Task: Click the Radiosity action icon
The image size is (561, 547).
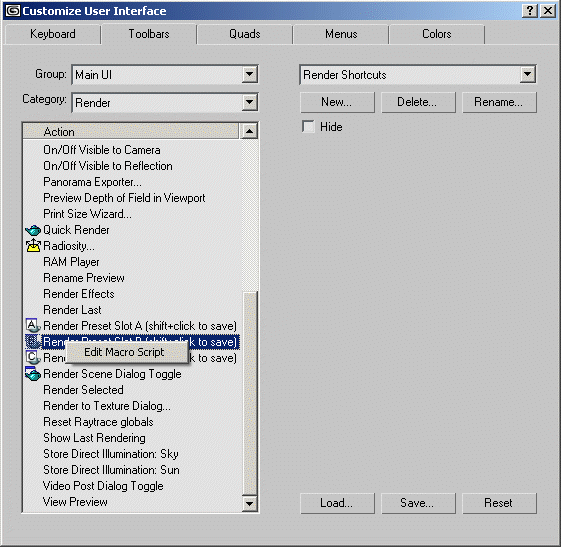Action: [33, 246]
